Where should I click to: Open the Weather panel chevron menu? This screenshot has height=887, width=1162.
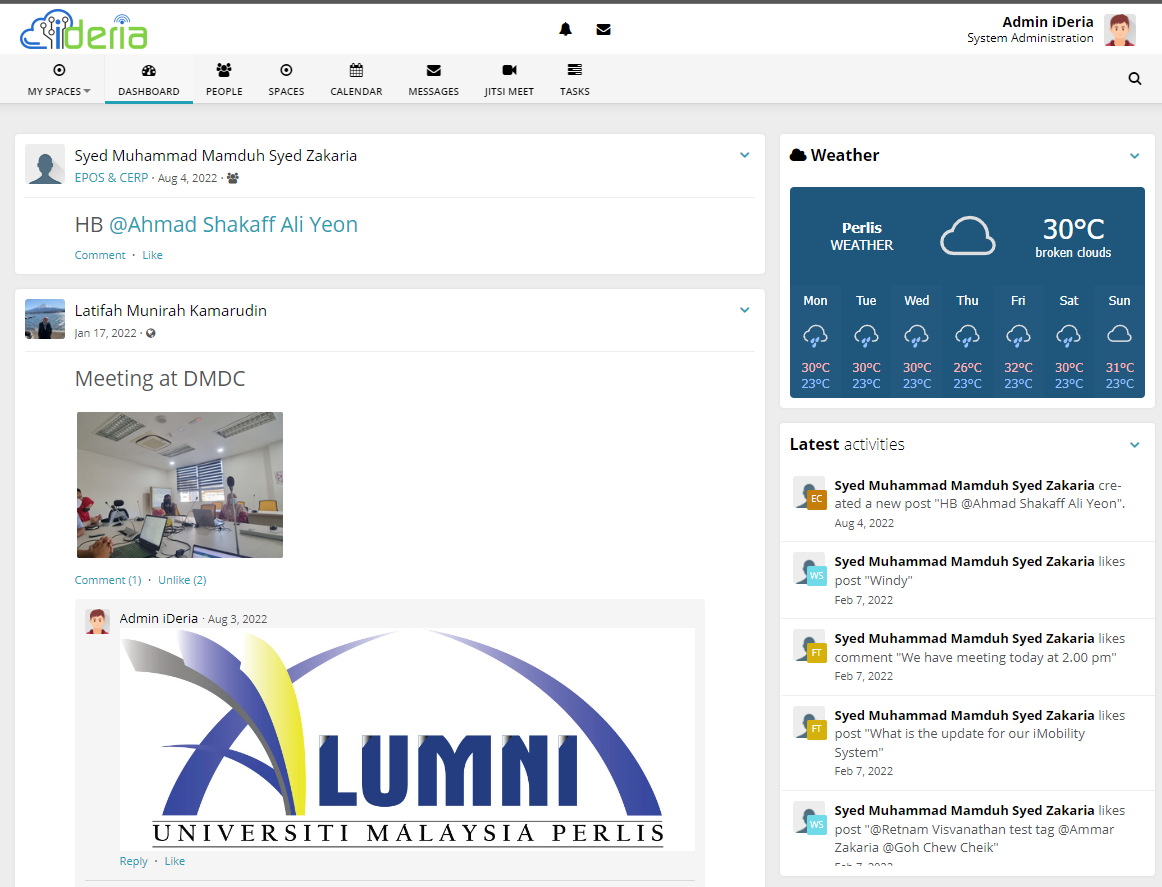point(1134,156)
